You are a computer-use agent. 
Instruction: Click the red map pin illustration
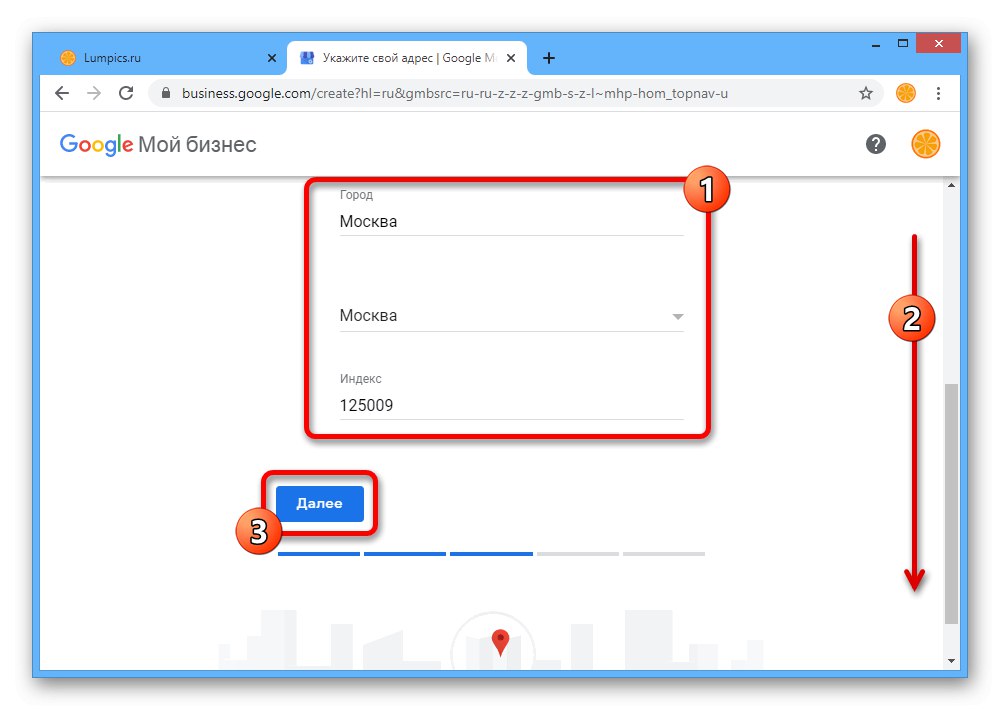coord(501,642)
